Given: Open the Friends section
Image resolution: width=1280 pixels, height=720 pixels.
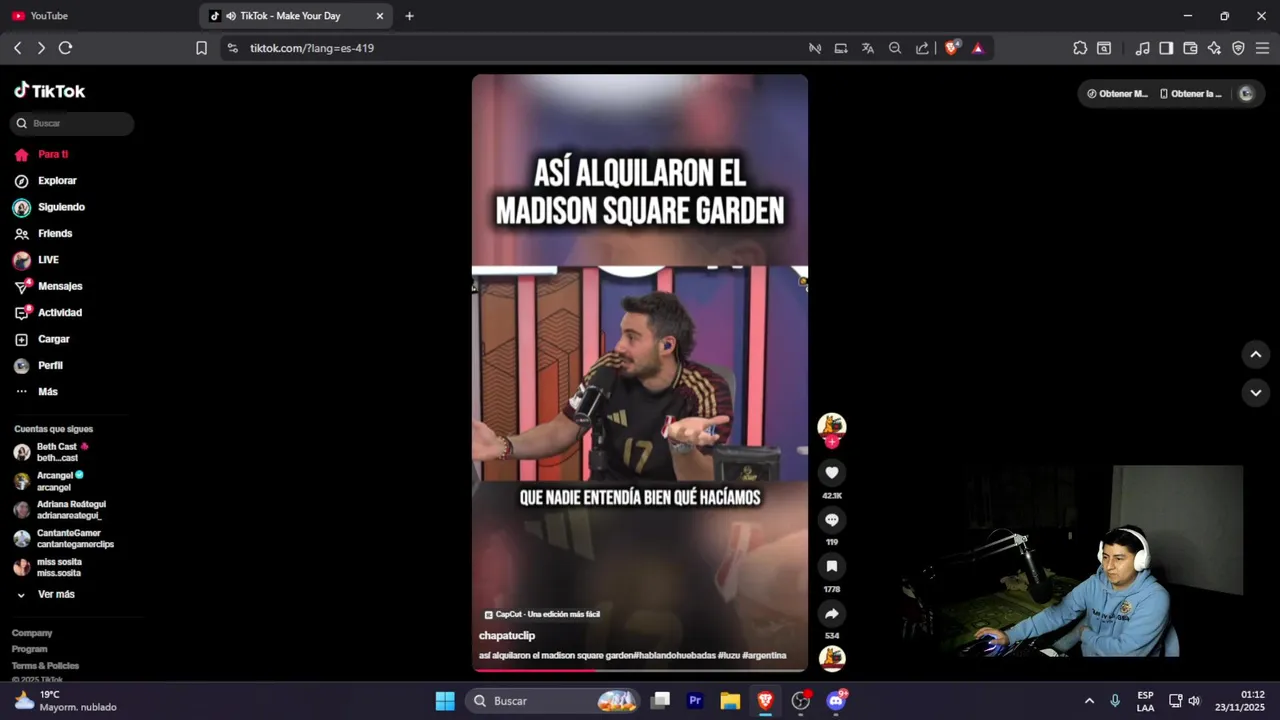Looking at the screenshot, I should coord(43,233).
